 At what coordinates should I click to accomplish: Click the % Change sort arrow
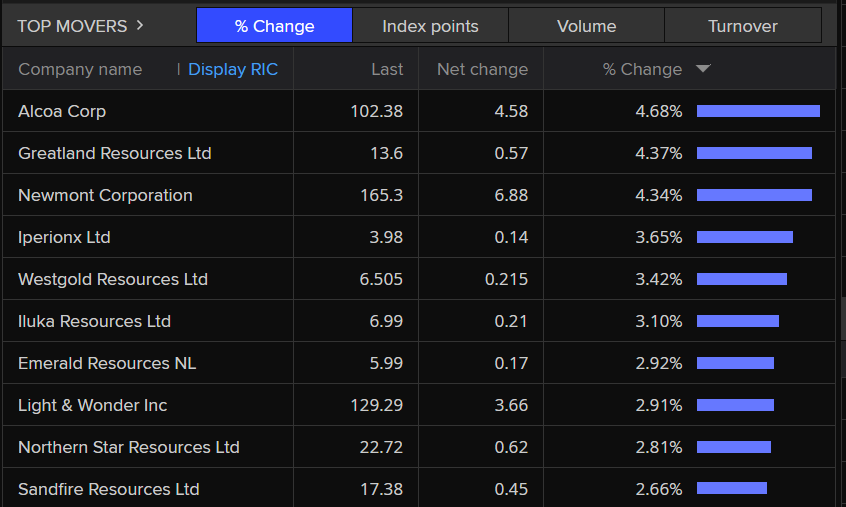click(703, 68)
